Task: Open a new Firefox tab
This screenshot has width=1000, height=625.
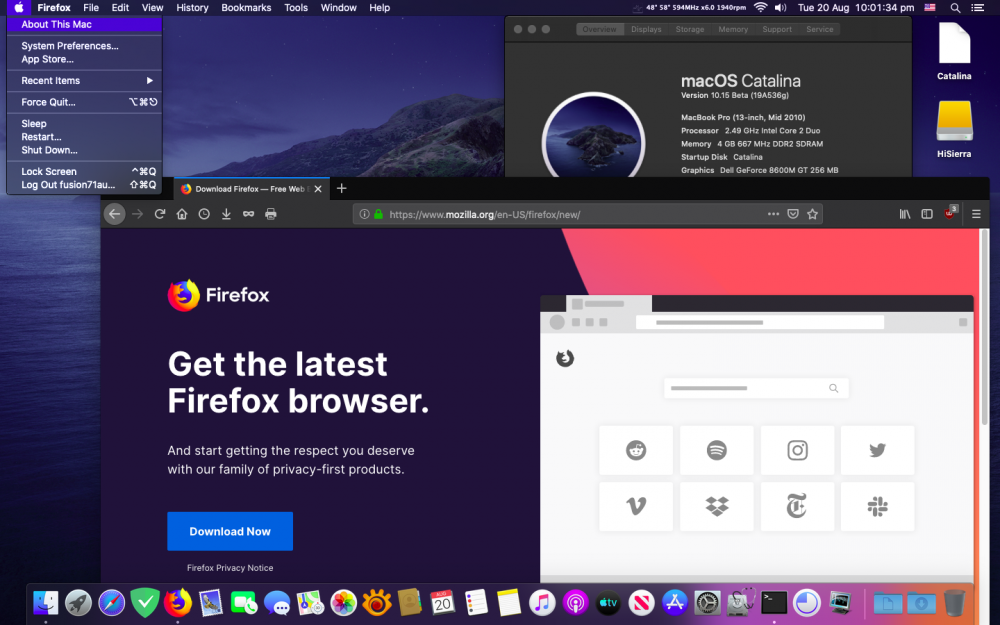Action: [x=341, y=188]
